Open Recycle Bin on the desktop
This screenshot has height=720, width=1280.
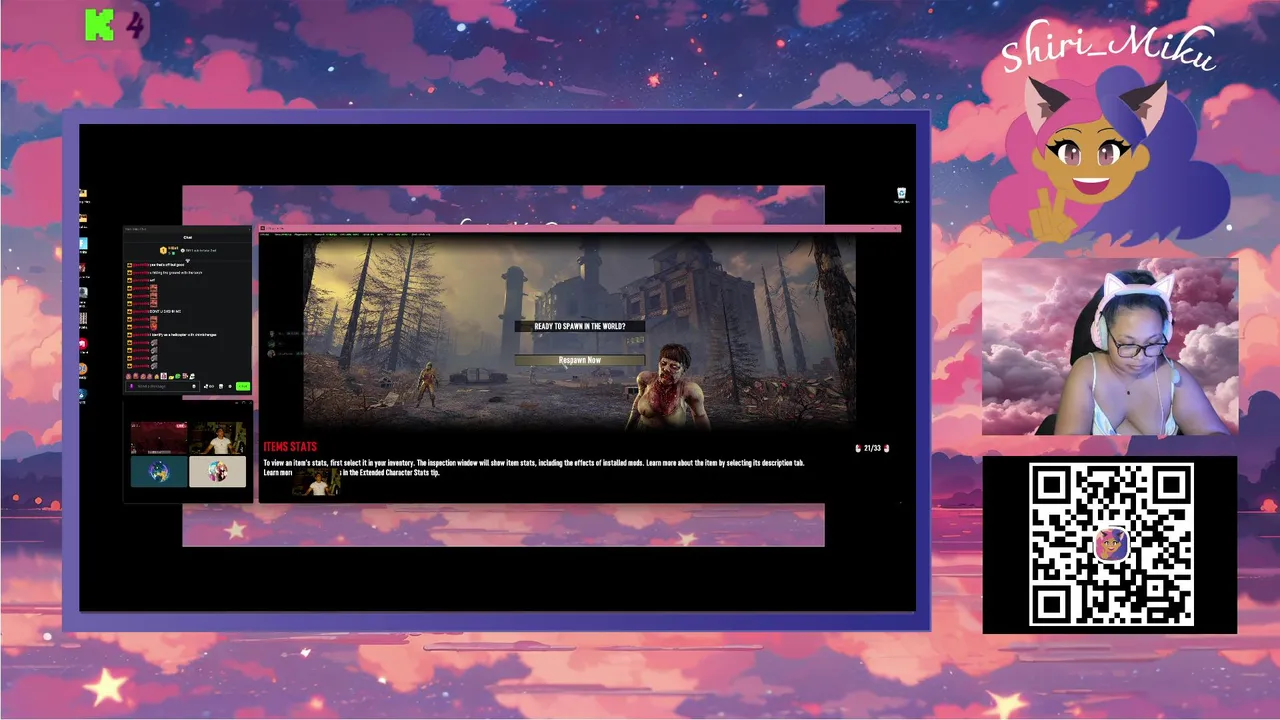click(901, 194)
